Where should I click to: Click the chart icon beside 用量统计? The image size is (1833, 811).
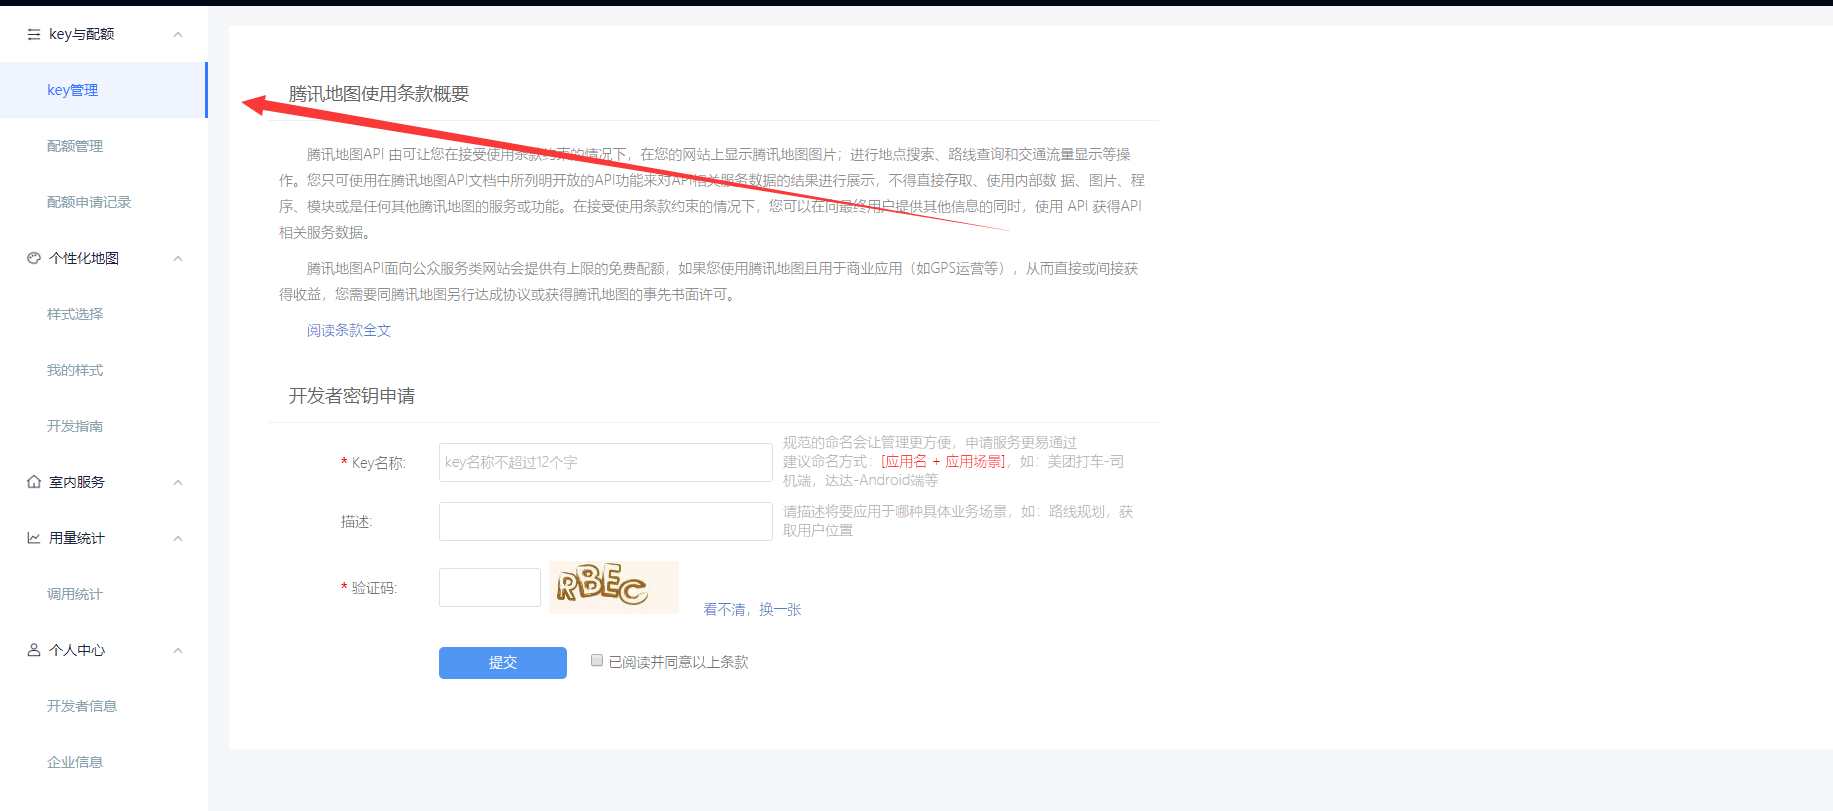point(34,538)
